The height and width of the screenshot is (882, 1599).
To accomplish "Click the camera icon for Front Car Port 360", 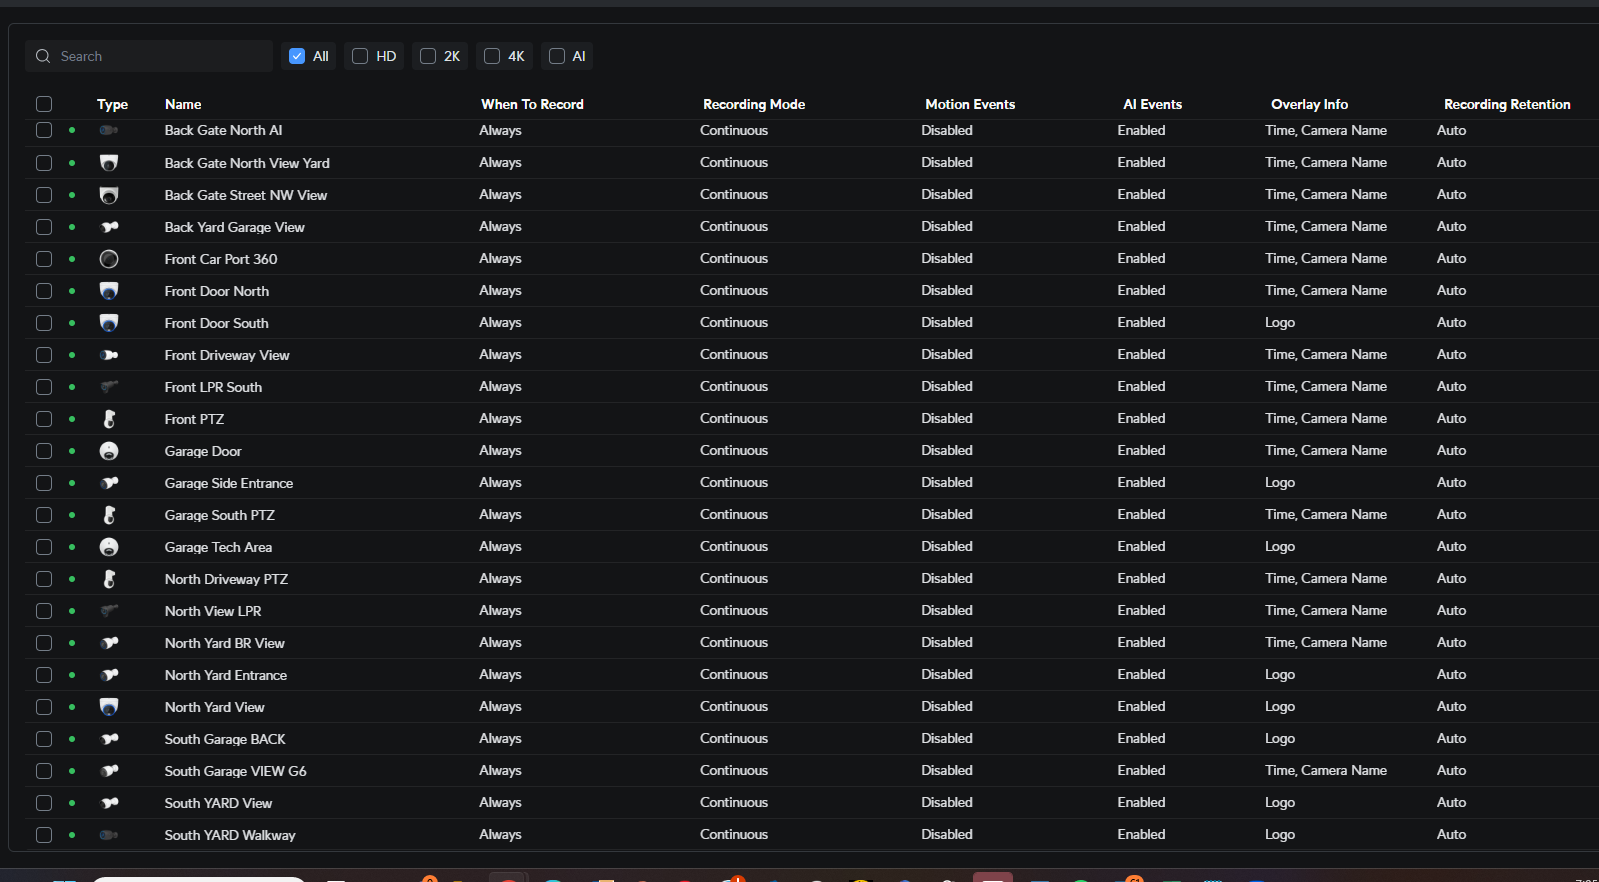I will (109, 259).
